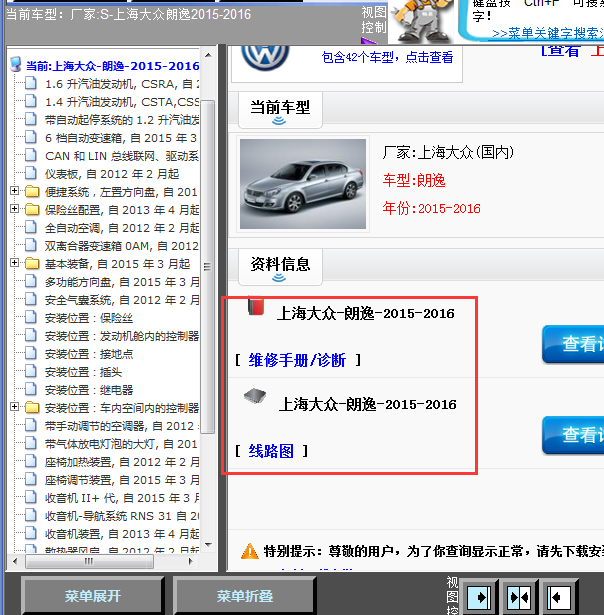
Task: Expand 安装位置：车内空间内的控制器 folder
Action: pos(14,407)
